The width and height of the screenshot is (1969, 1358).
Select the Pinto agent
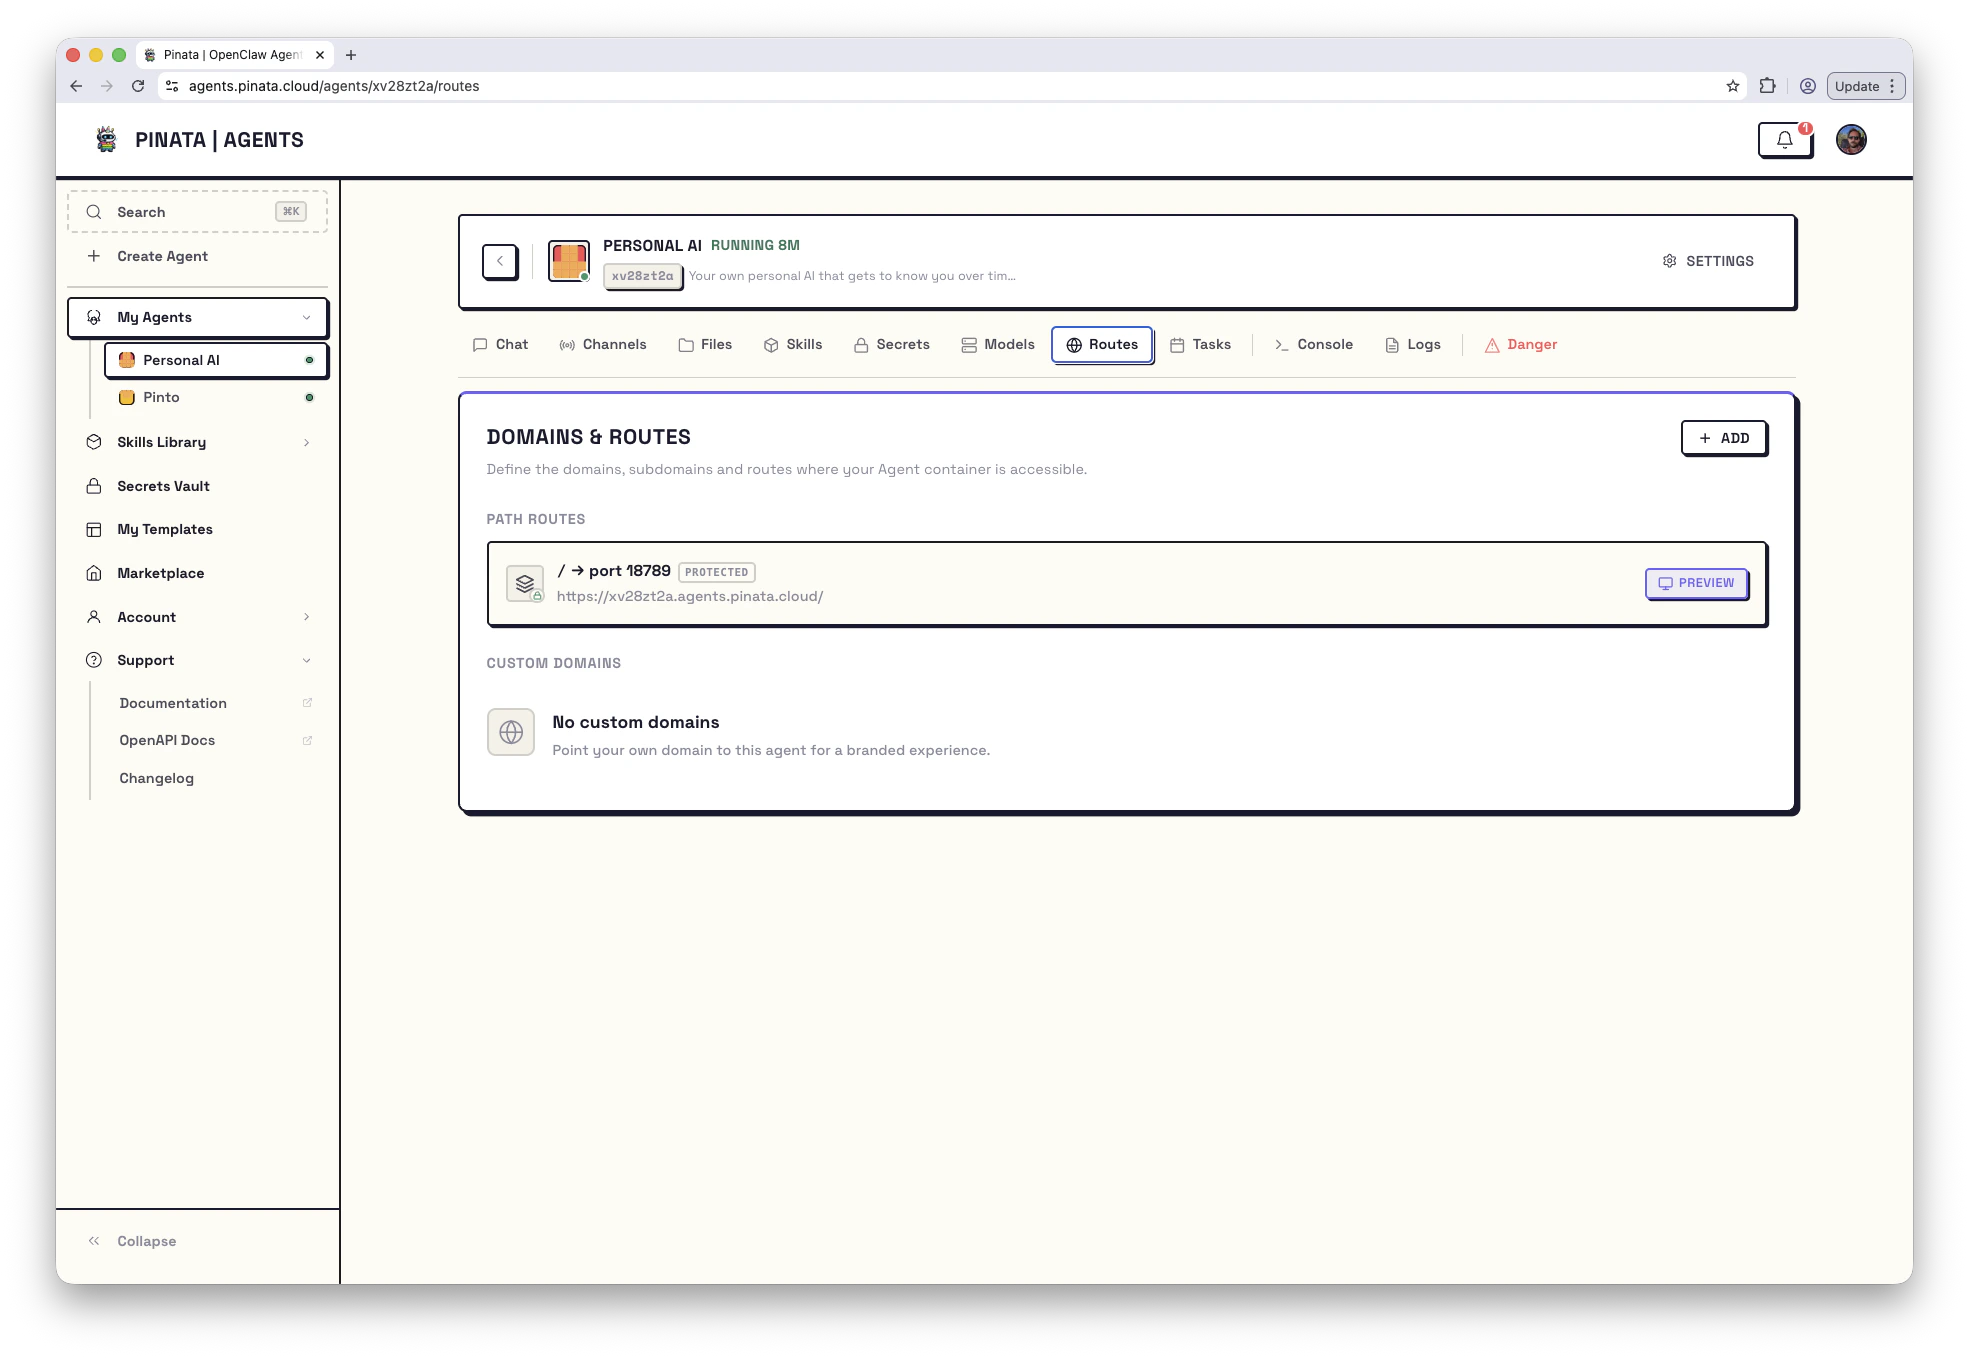pos(161,397)
